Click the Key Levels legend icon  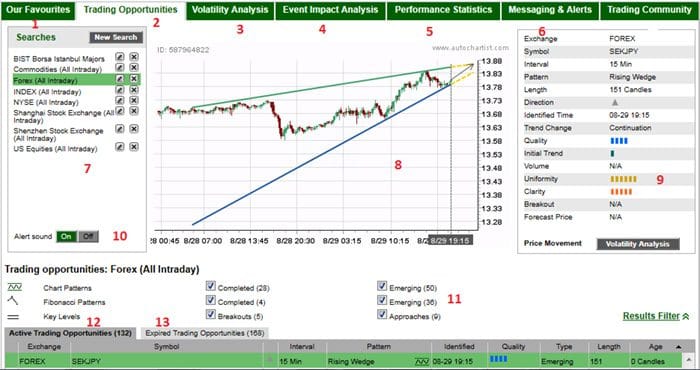point(13,317)
